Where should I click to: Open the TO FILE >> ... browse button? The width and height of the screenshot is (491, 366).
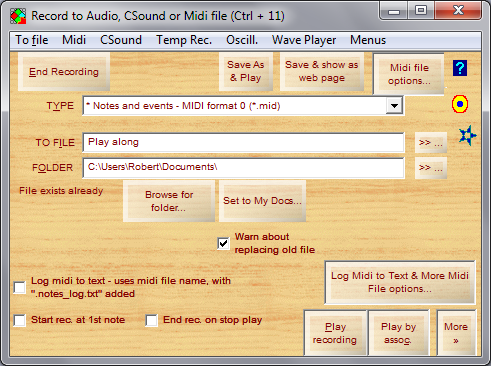tap(431, 143)
